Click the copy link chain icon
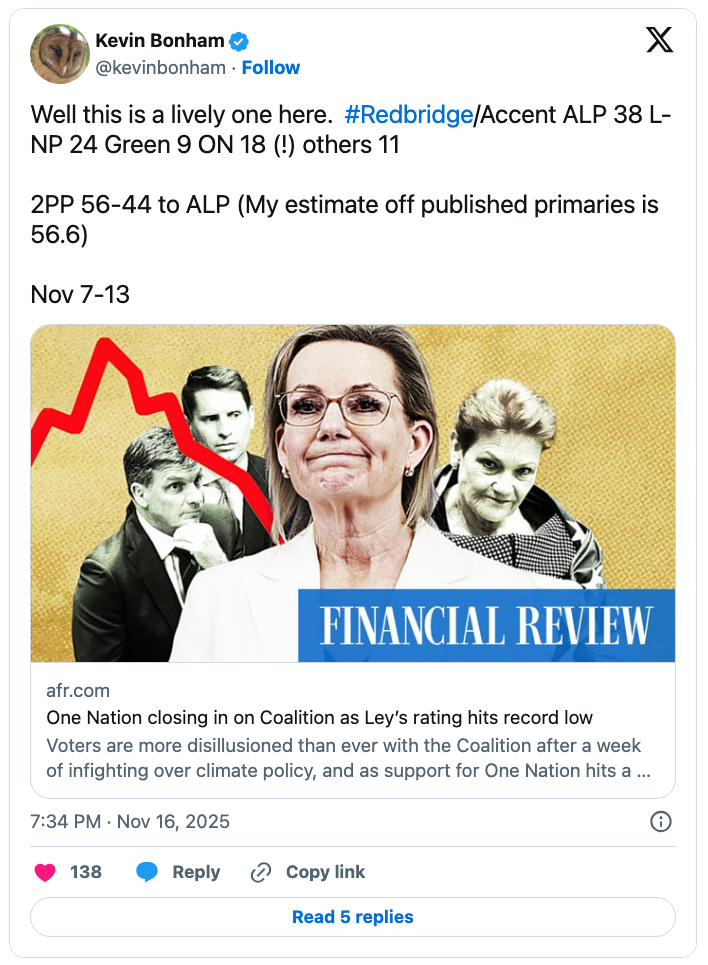The width and height of the screenshot is (708, 965). coord(261,872)
